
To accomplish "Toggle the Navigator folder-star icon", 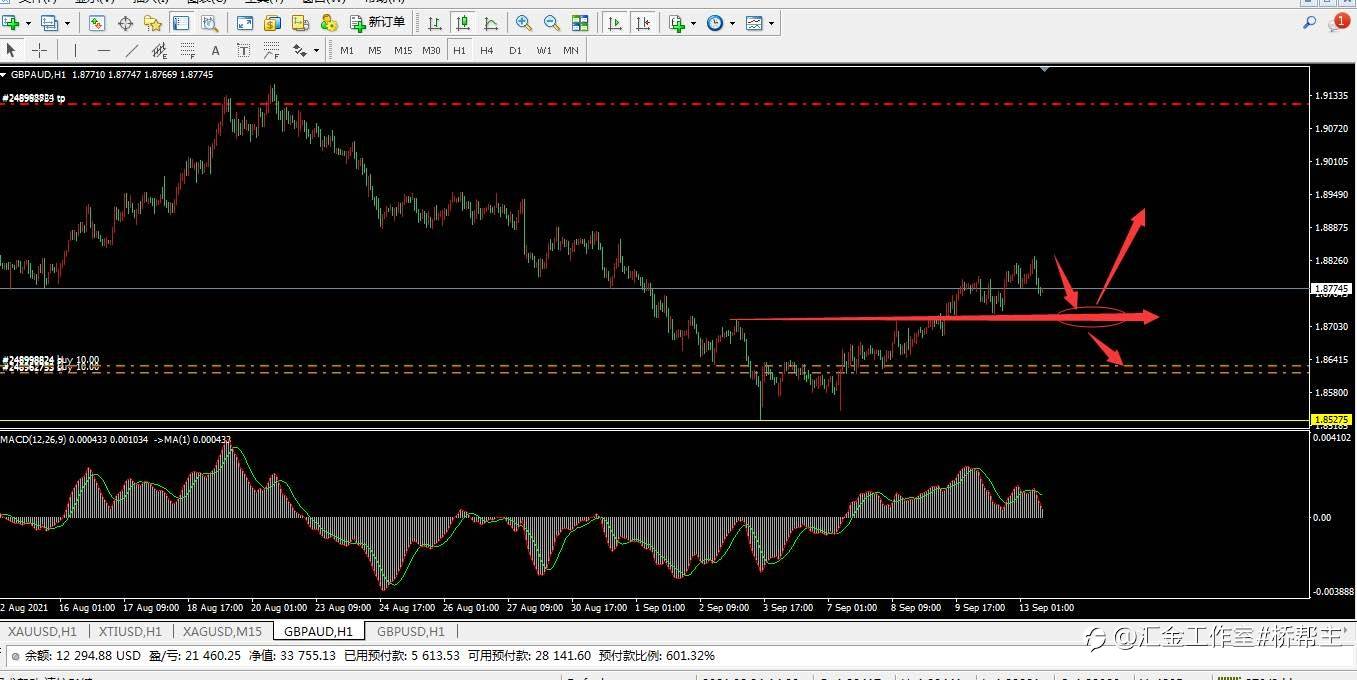I will pos(153,23).
